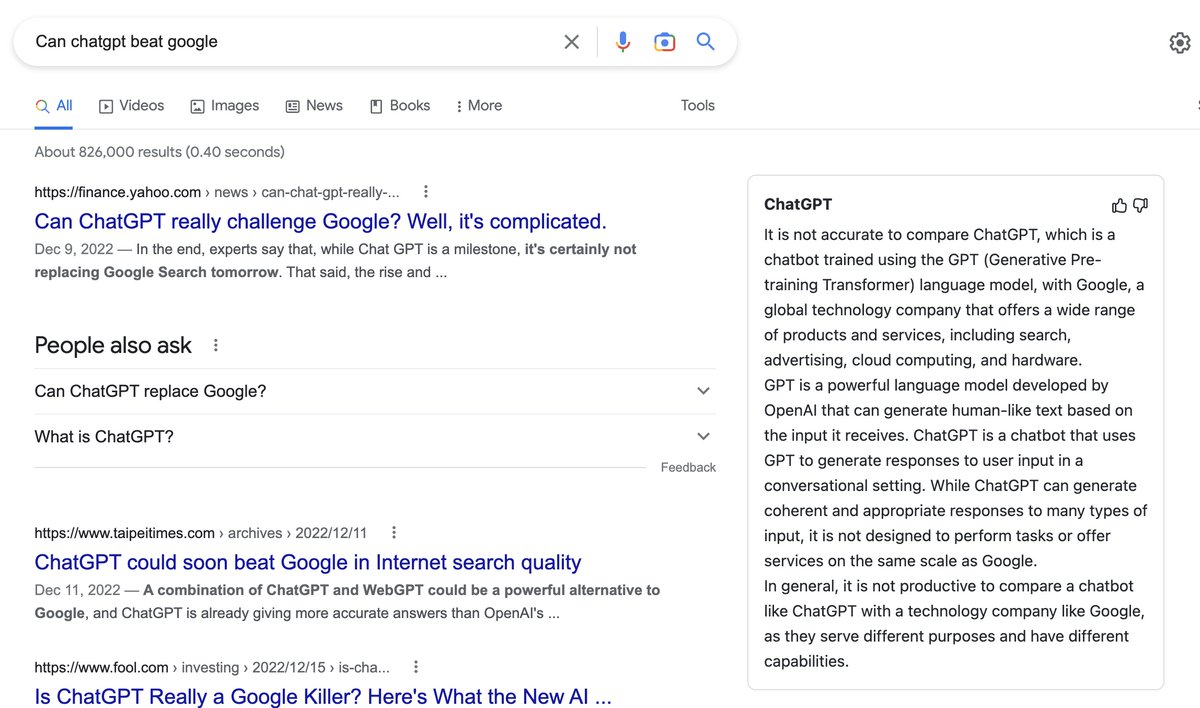
Task: Click the magnifying glass search icon
Action: 705,41
